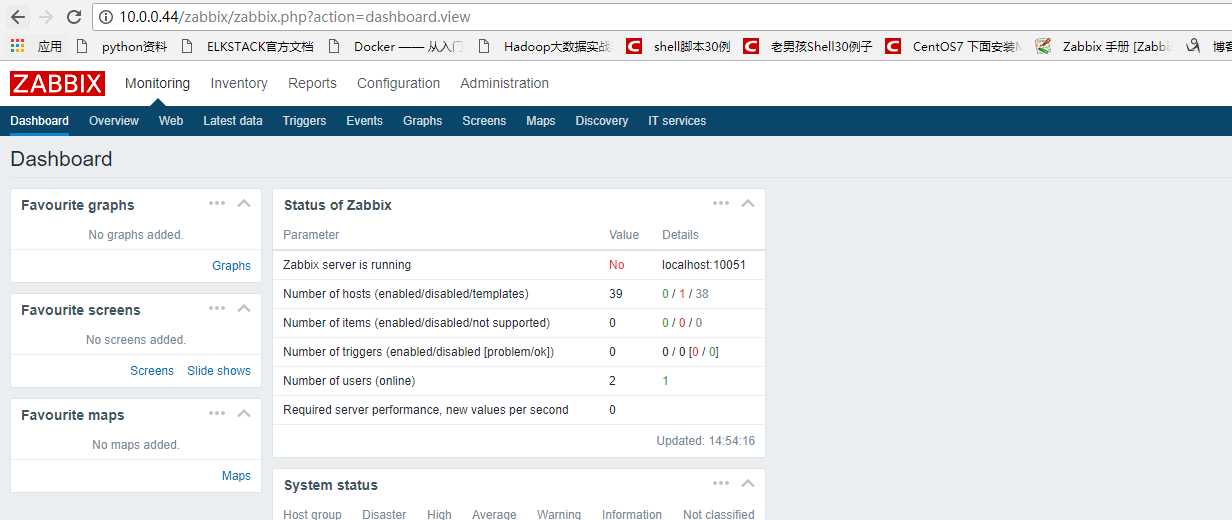Click the localhost:10051 details text
Screen dimensions: 1232x520
click(x=704, y=265)
